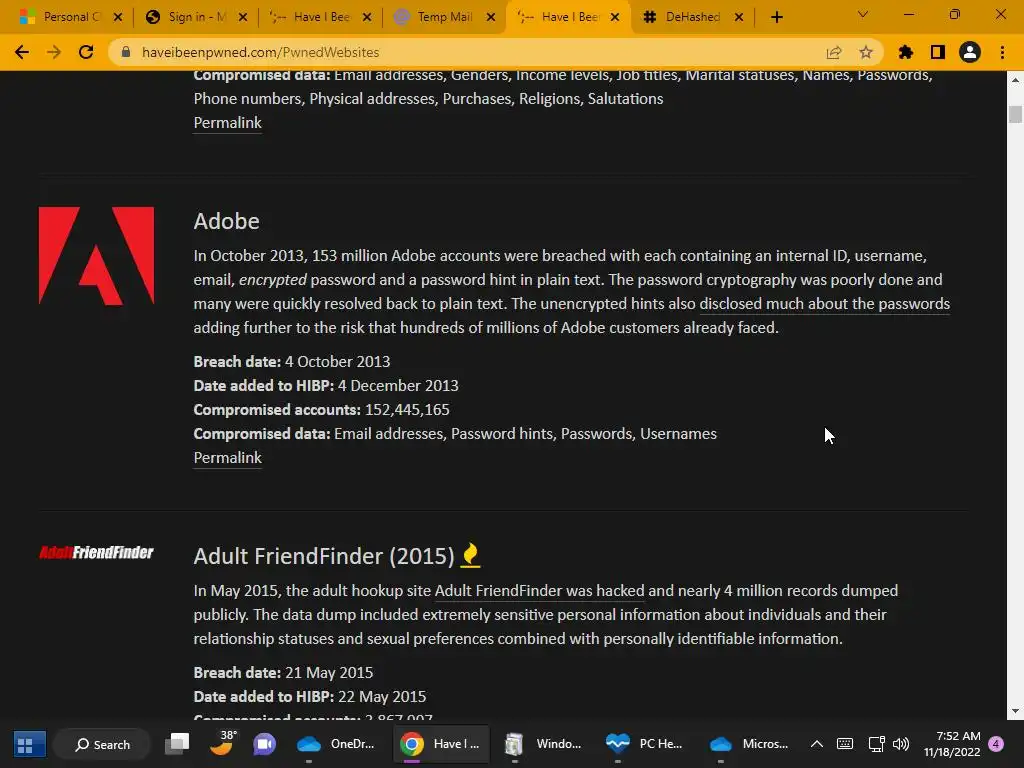Click the Adobe logo image
Viewport: 1024px width, 768px height.
(x=96, y=256)
